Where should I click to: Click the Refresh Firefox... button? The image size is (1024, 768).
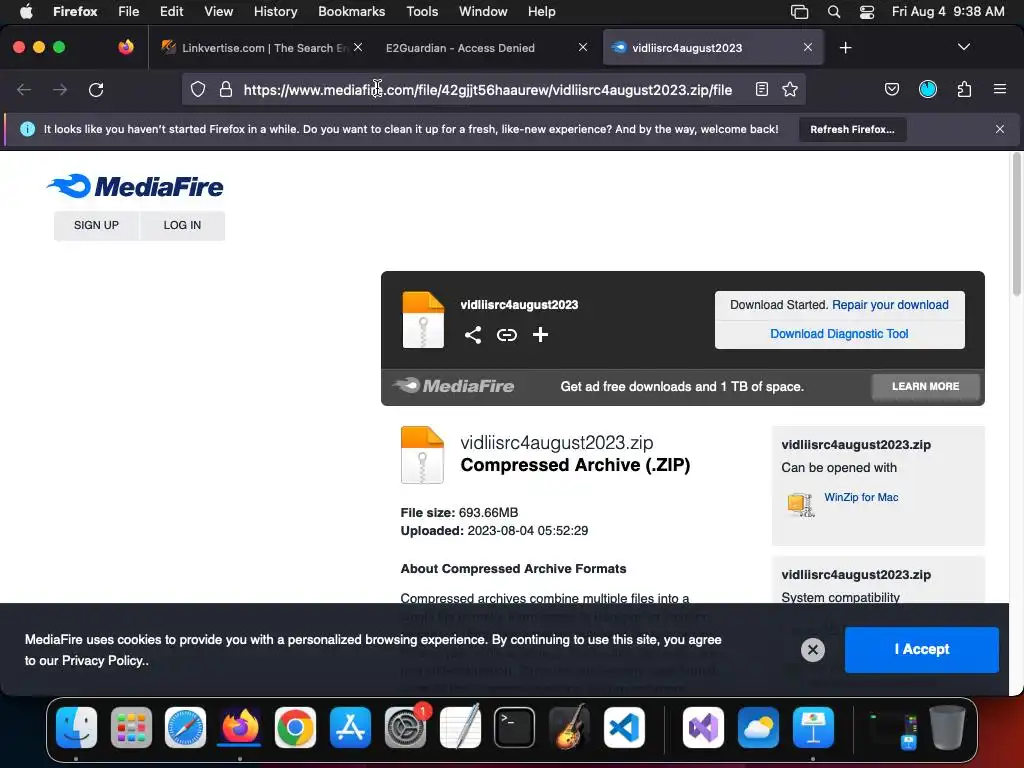[852, 129]
